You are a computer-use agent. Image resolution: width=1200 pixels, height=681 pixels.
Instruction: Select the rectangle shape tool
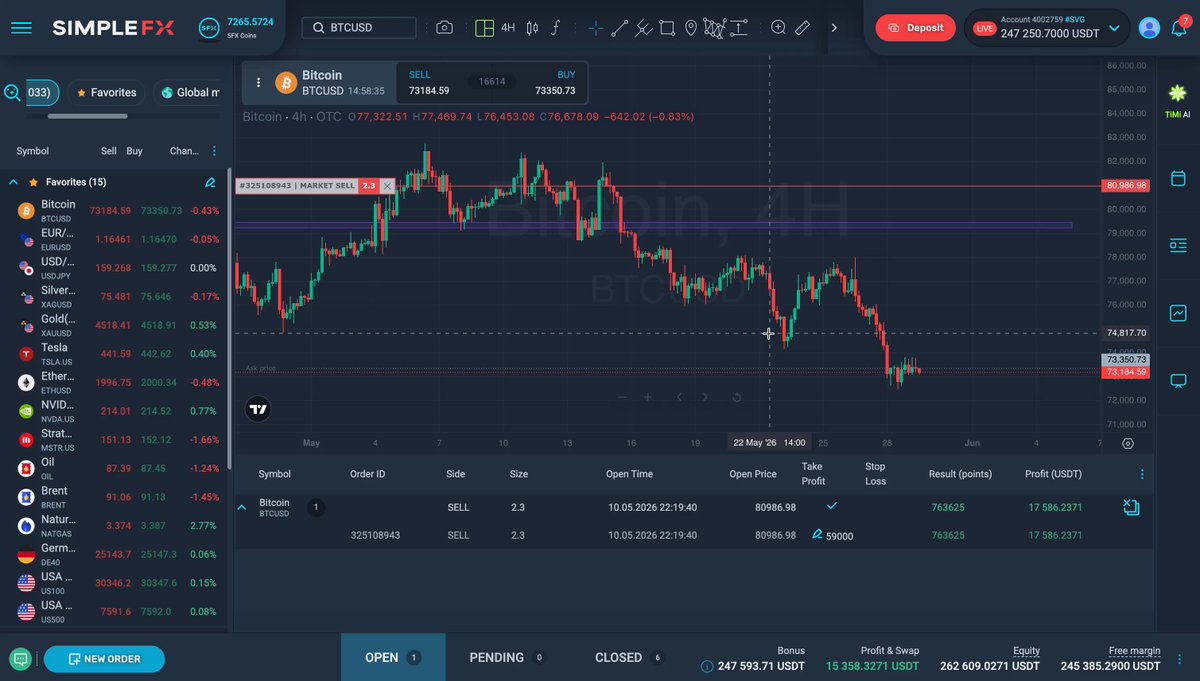coord(667,28)
